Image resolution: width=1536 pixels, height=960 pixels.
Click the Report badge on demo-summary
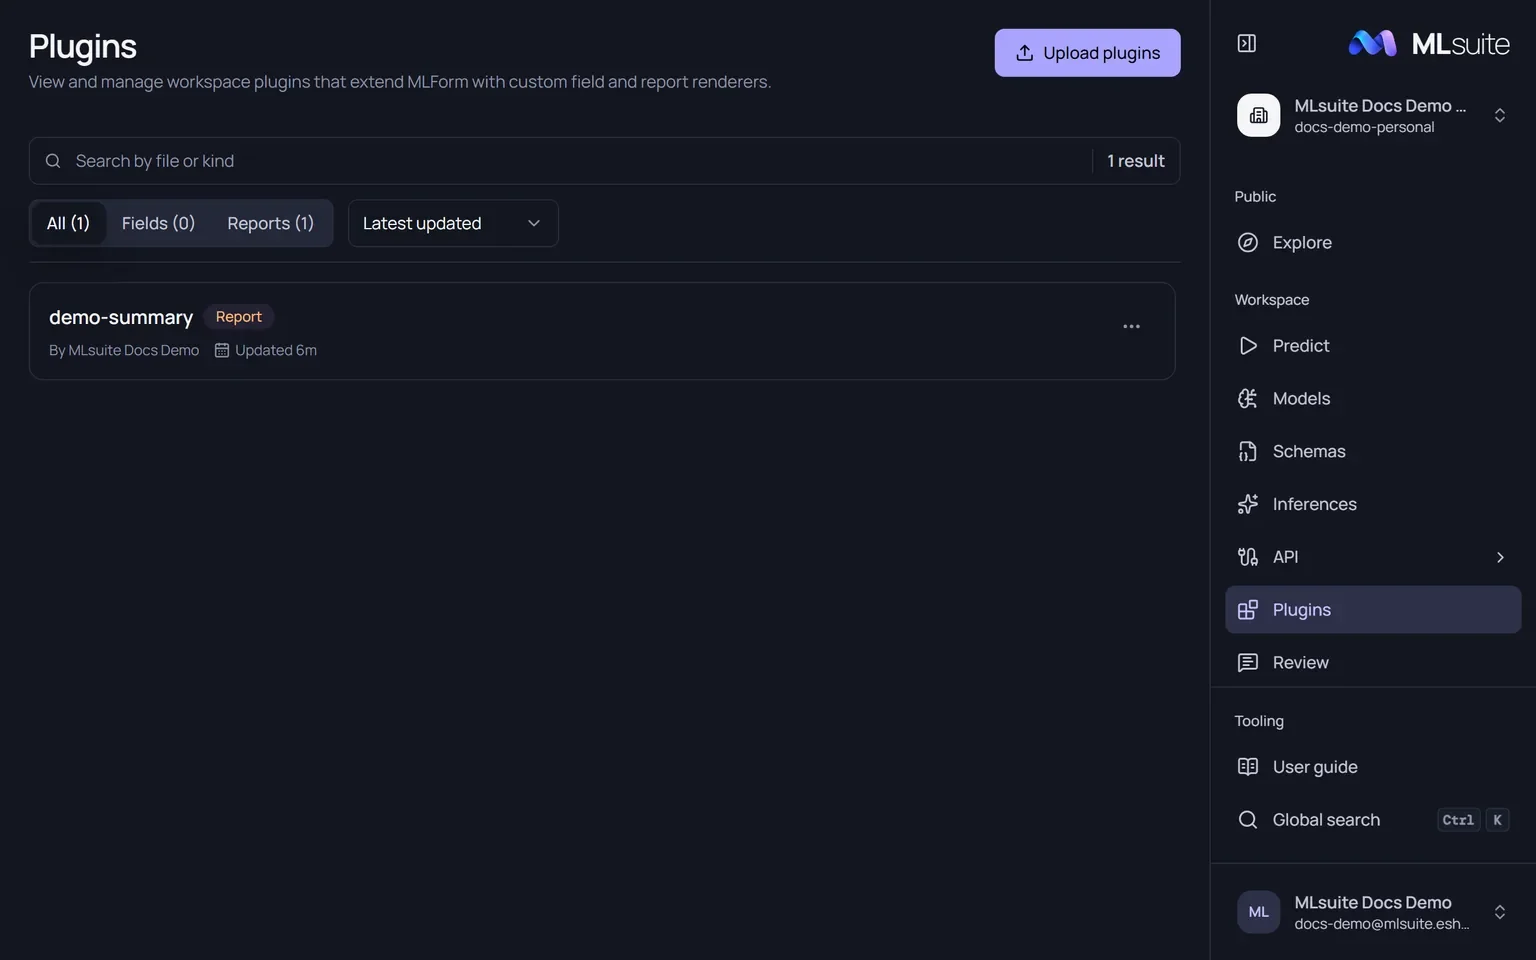239,317
